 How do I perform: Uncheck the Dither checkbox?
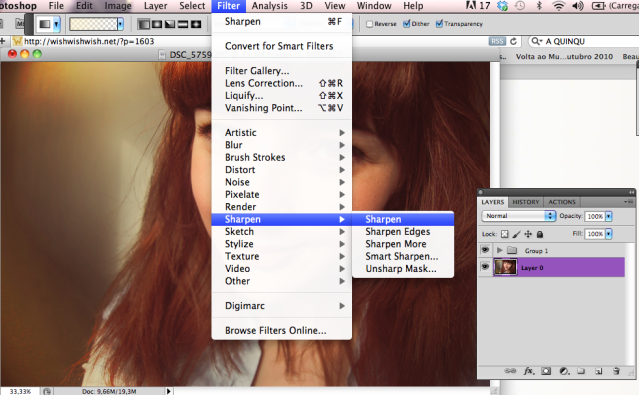(406, 24)
